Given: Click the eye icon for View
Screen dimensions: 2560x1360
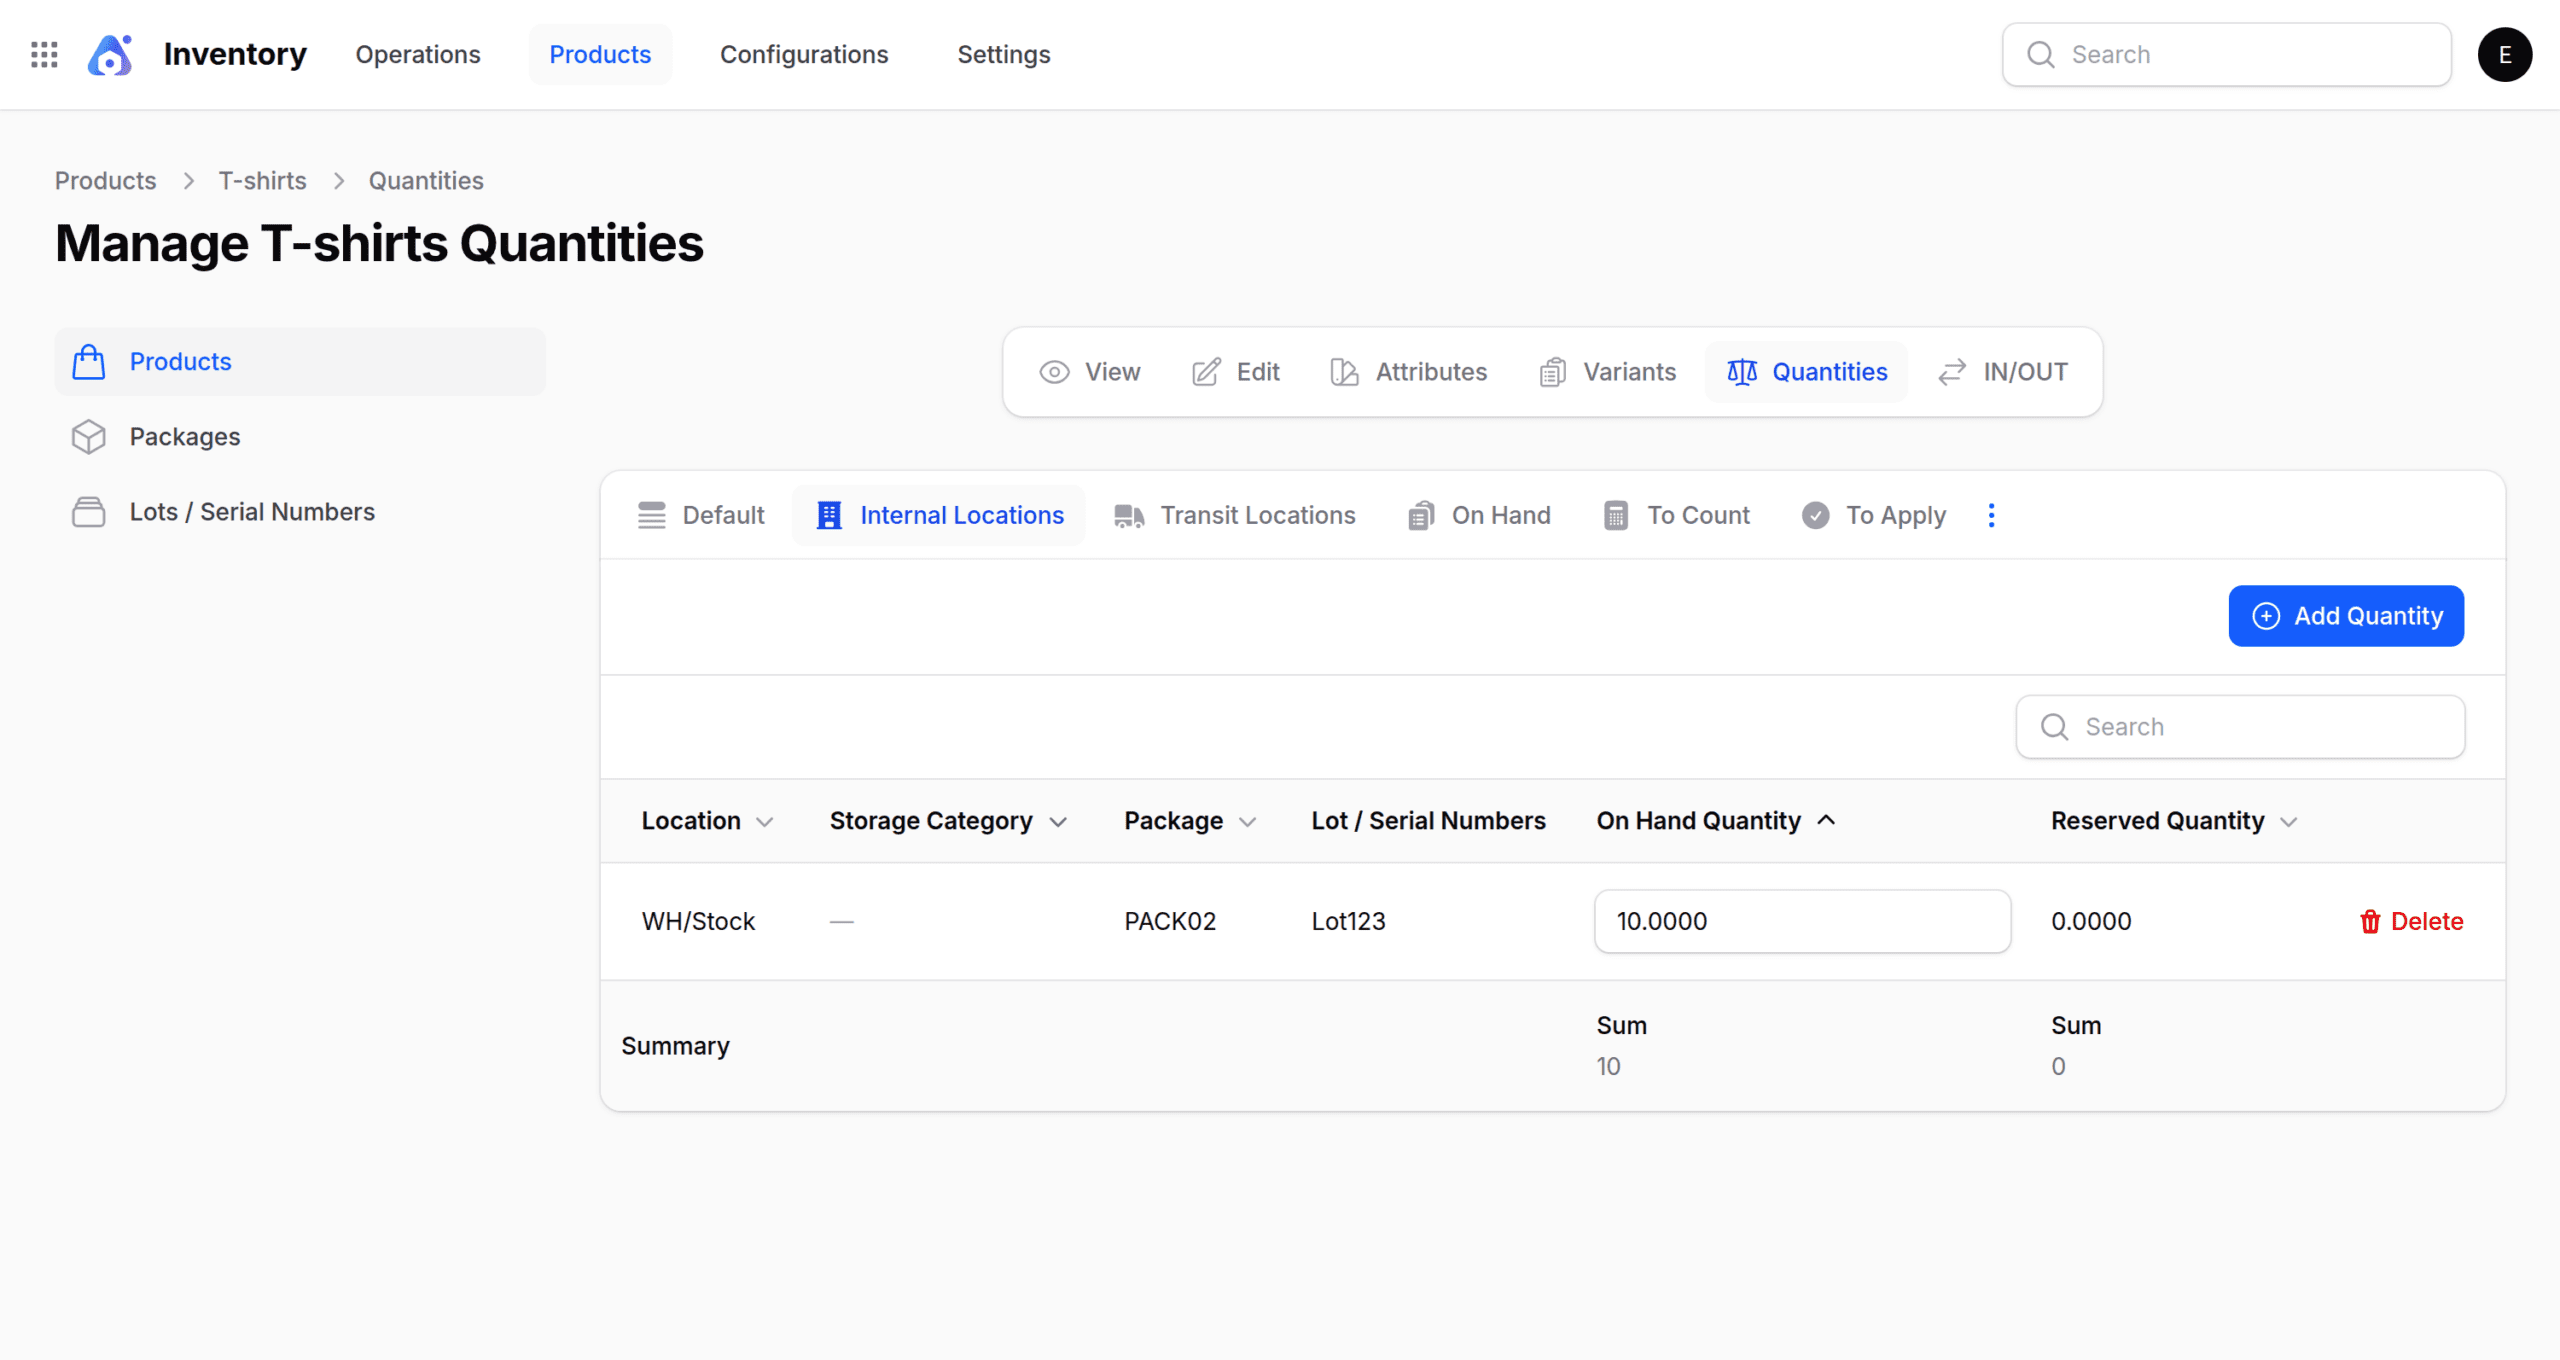Looking at the screenshot, I should [1054, 372].
